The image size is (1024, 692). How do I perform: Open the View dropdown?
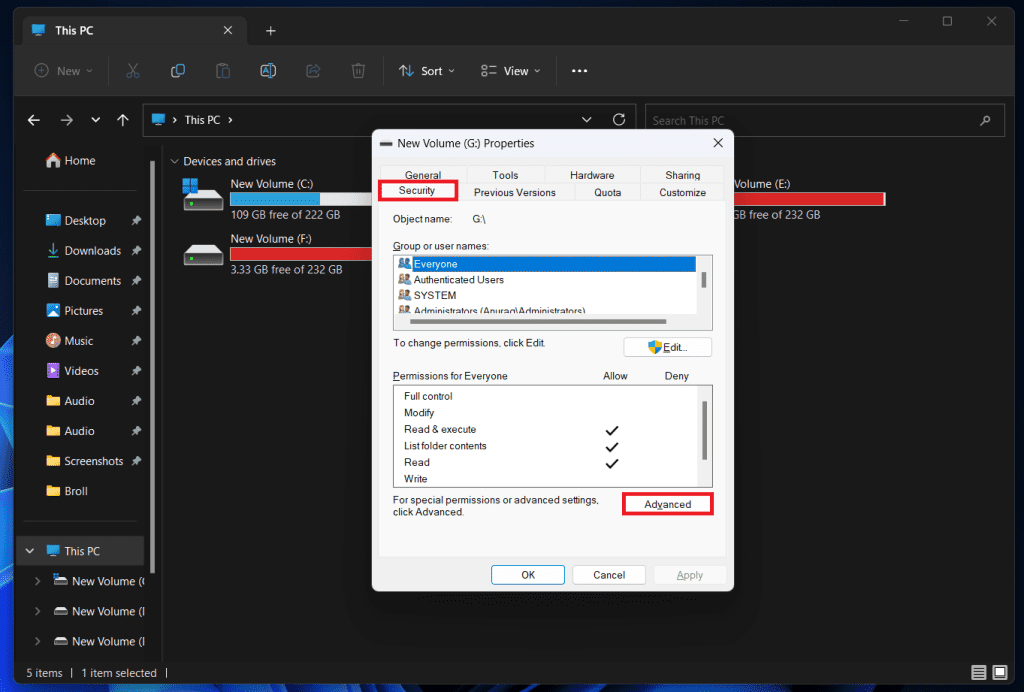510,70
